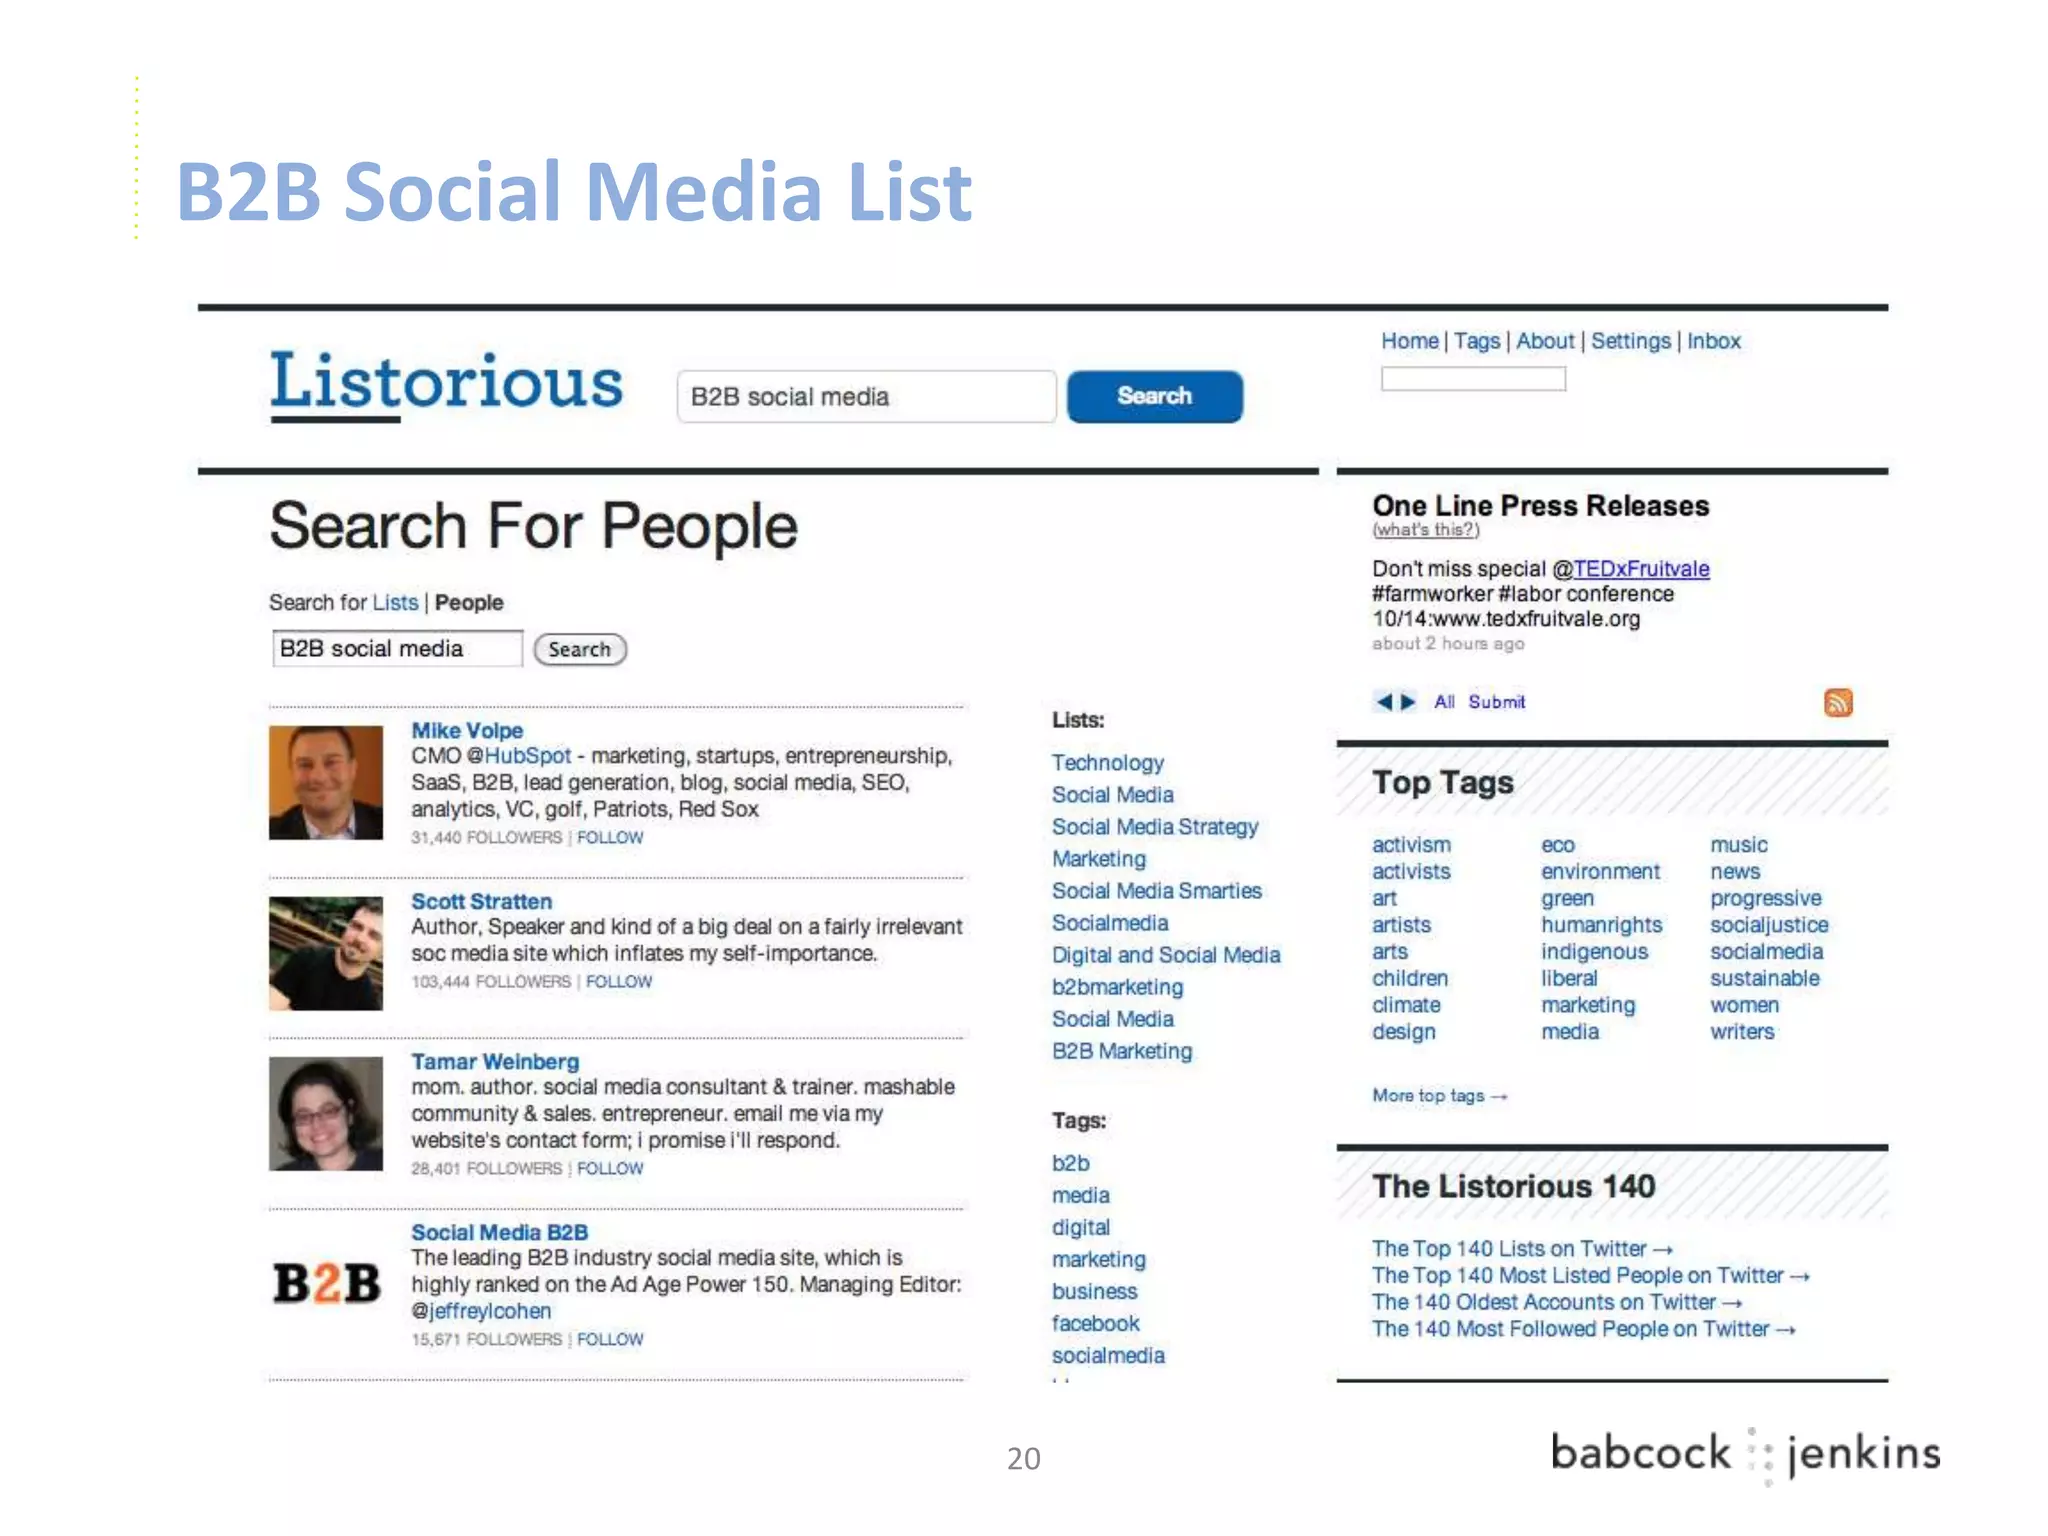2048x1536 pixels.
Task: Switch search to Lists
Action: click(x=395, y=602)
